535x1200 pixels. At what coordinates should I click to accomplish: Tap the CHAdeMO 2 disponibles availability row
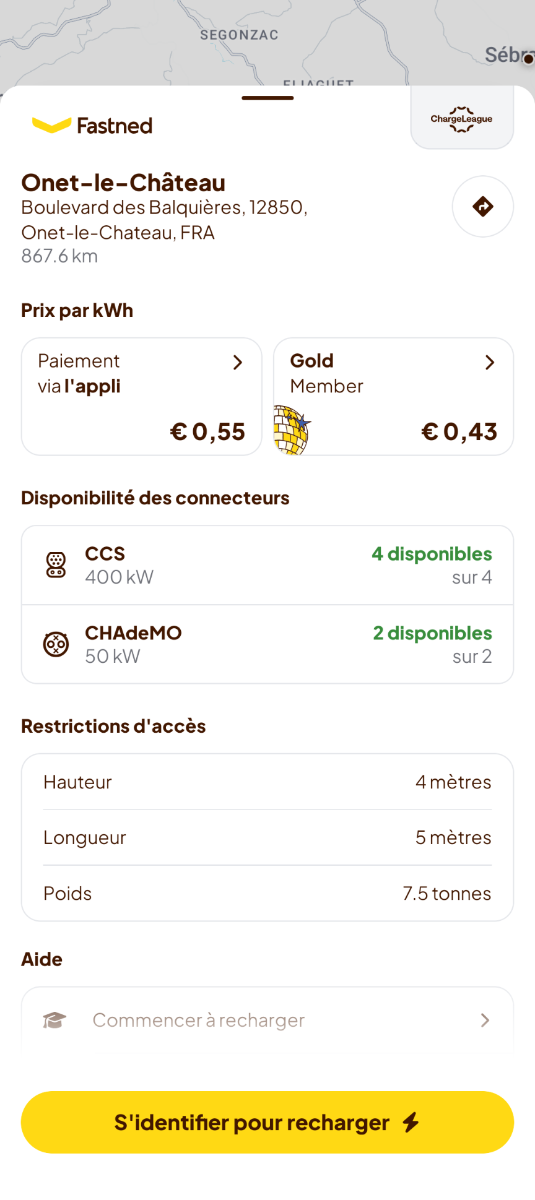tap(267, 644)
